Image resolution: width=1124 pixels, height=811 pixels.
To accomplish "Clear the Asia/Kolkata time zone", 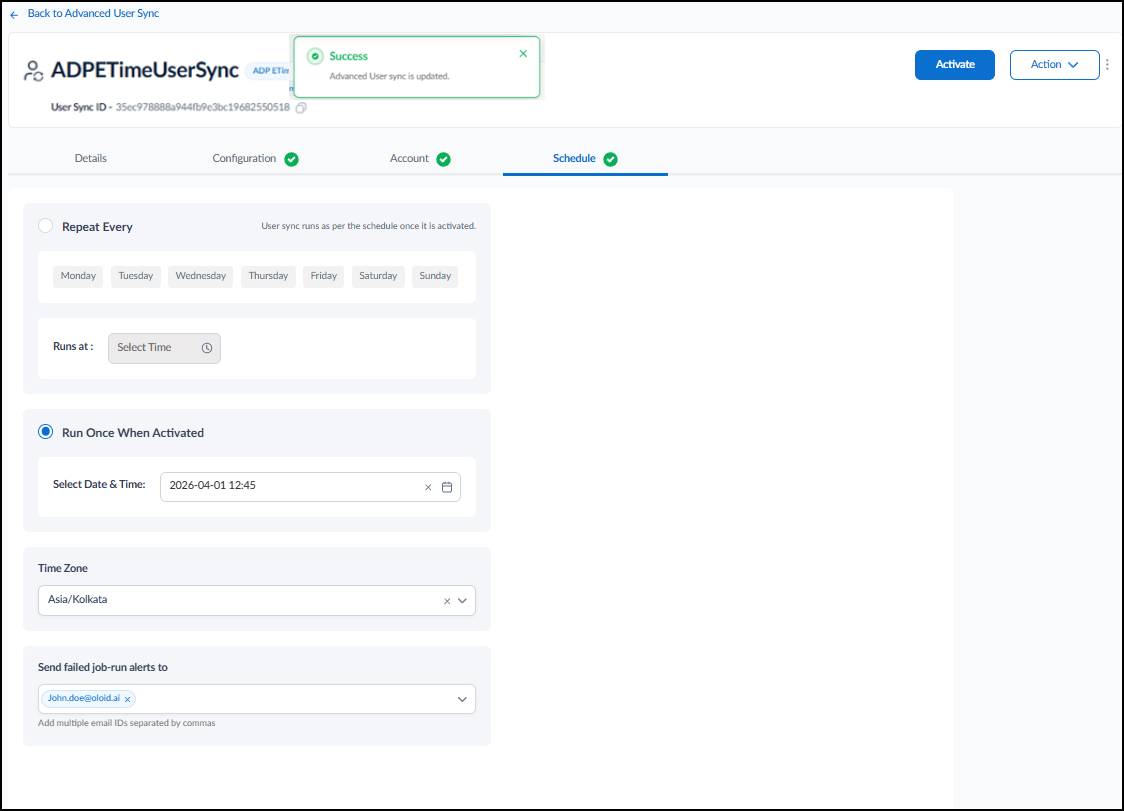I will (447, 601).
